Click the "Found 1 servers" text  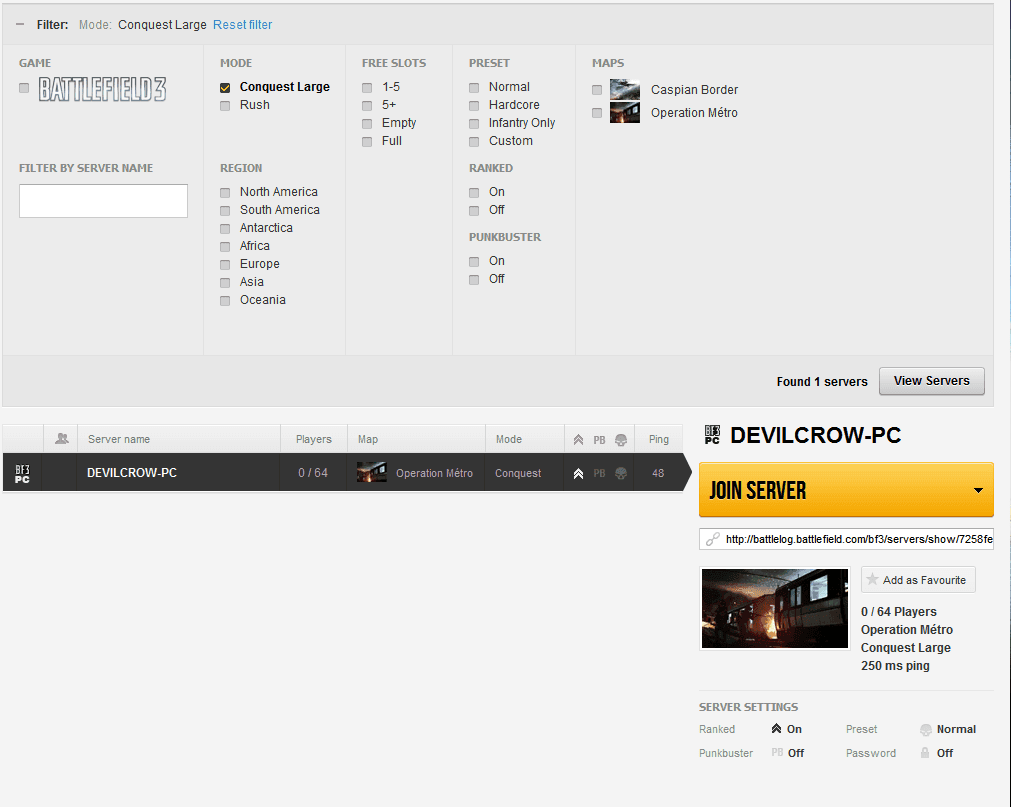[822, 382]
